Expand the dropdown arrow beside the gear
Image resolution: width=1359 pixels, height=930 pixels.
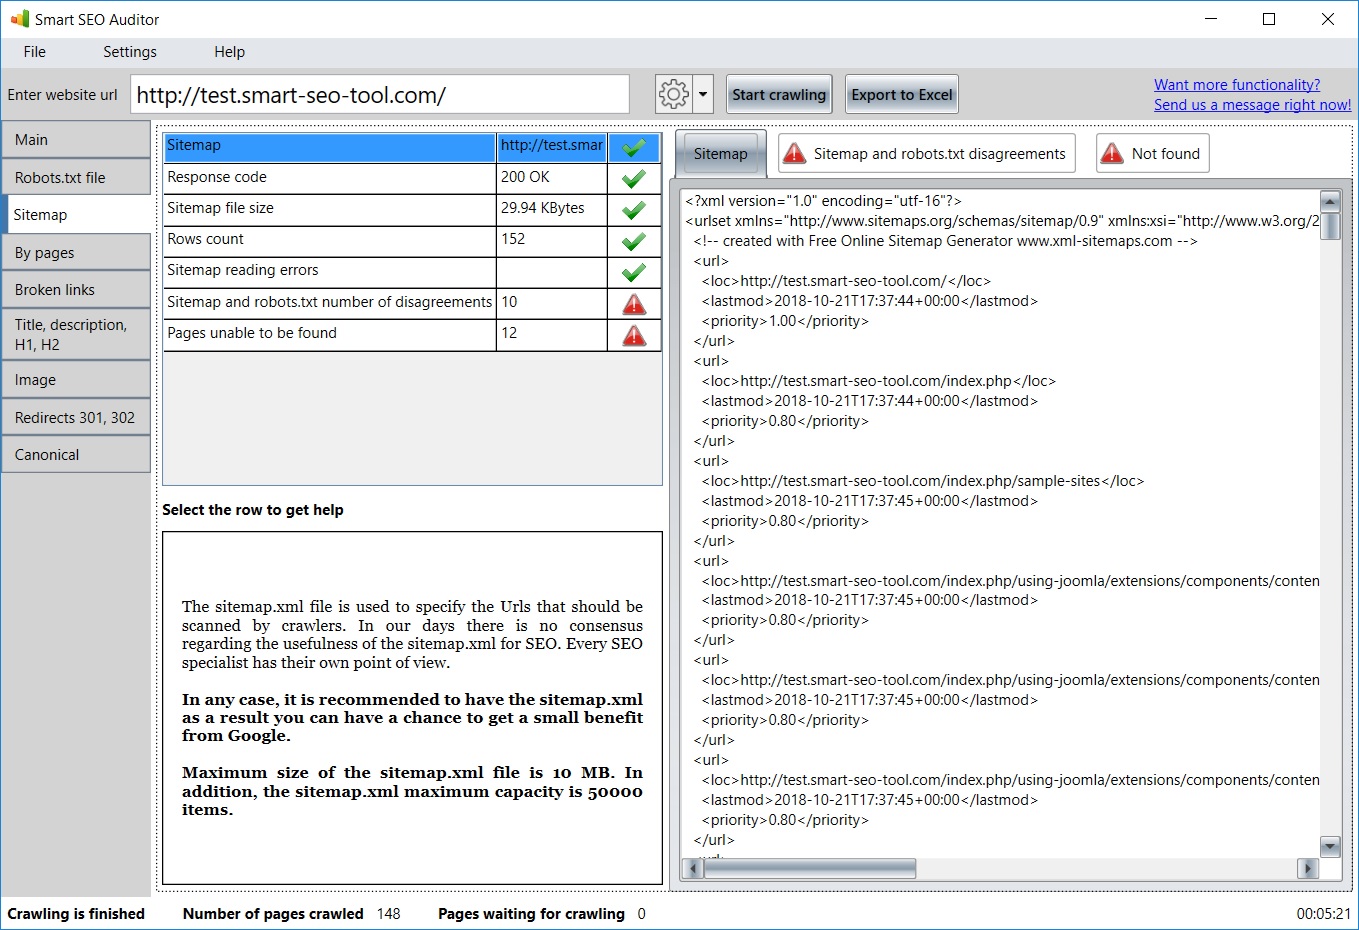(x=703, y=95)
